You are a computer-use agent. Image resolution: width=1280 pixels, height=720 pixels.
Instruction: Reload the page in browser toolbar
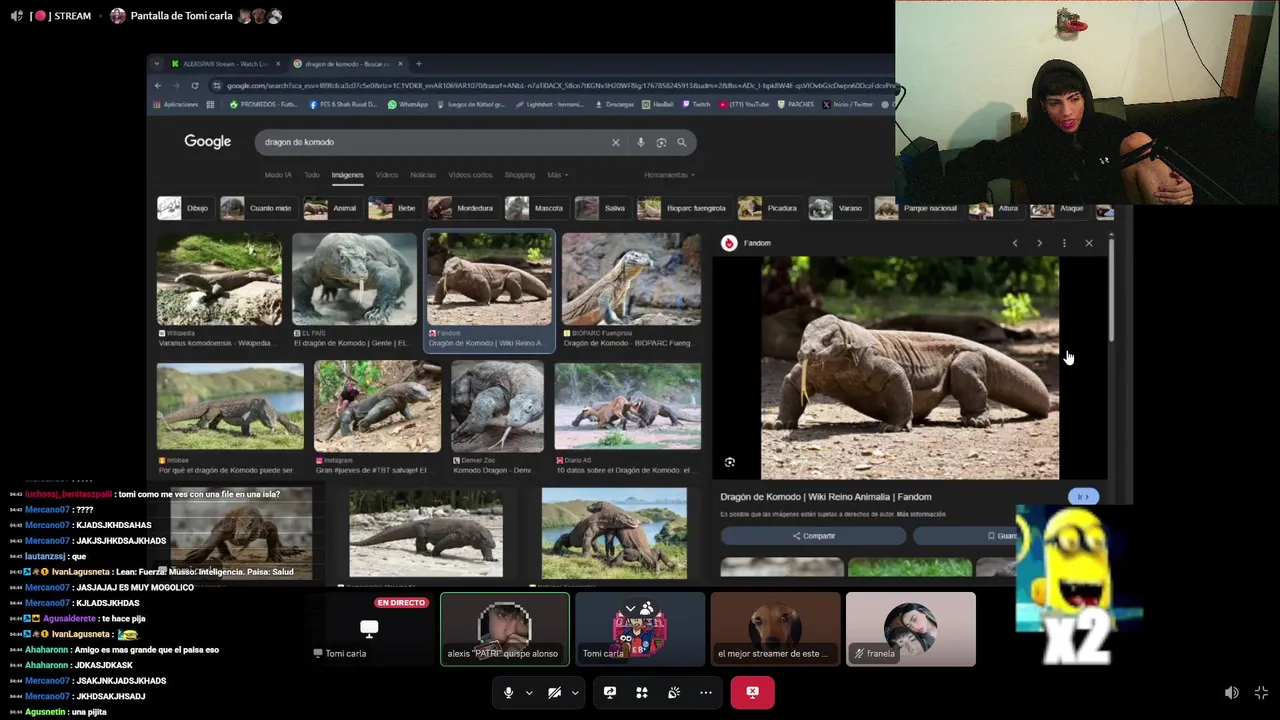[194, 86]
